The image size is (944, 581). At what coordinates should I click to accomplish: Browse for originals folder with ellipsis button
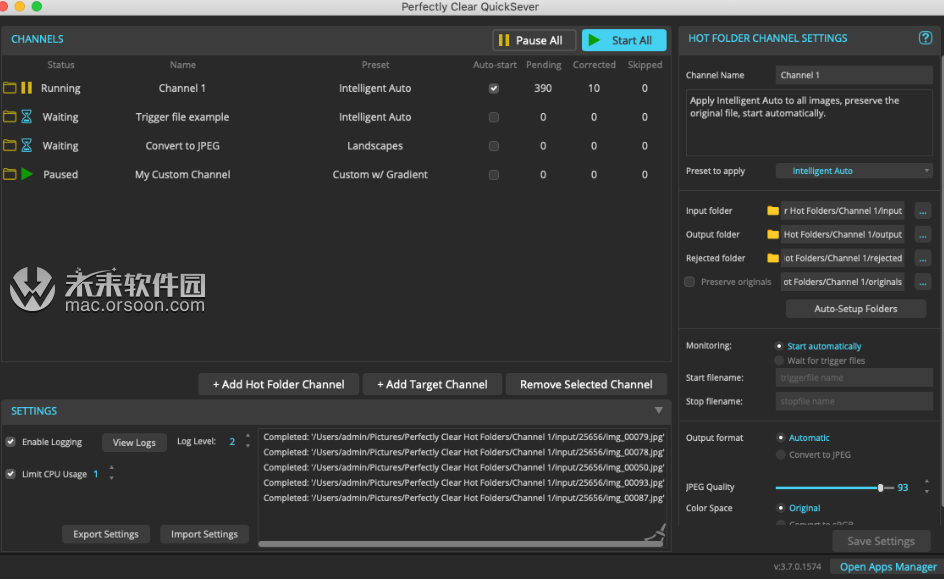coord(922,282)
